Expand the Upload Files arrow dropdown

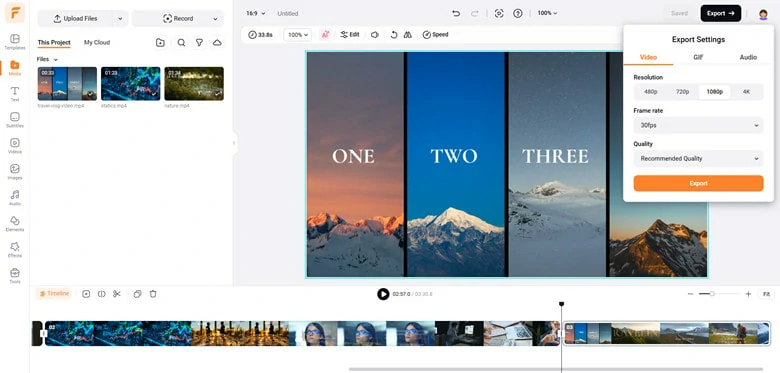click(x=119, y=18)
